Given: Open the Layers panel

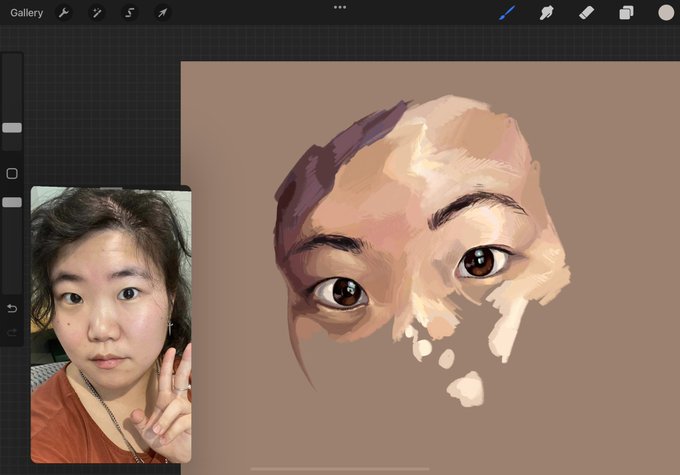Looking at the screenshot, I should click(x=626, y=13).
